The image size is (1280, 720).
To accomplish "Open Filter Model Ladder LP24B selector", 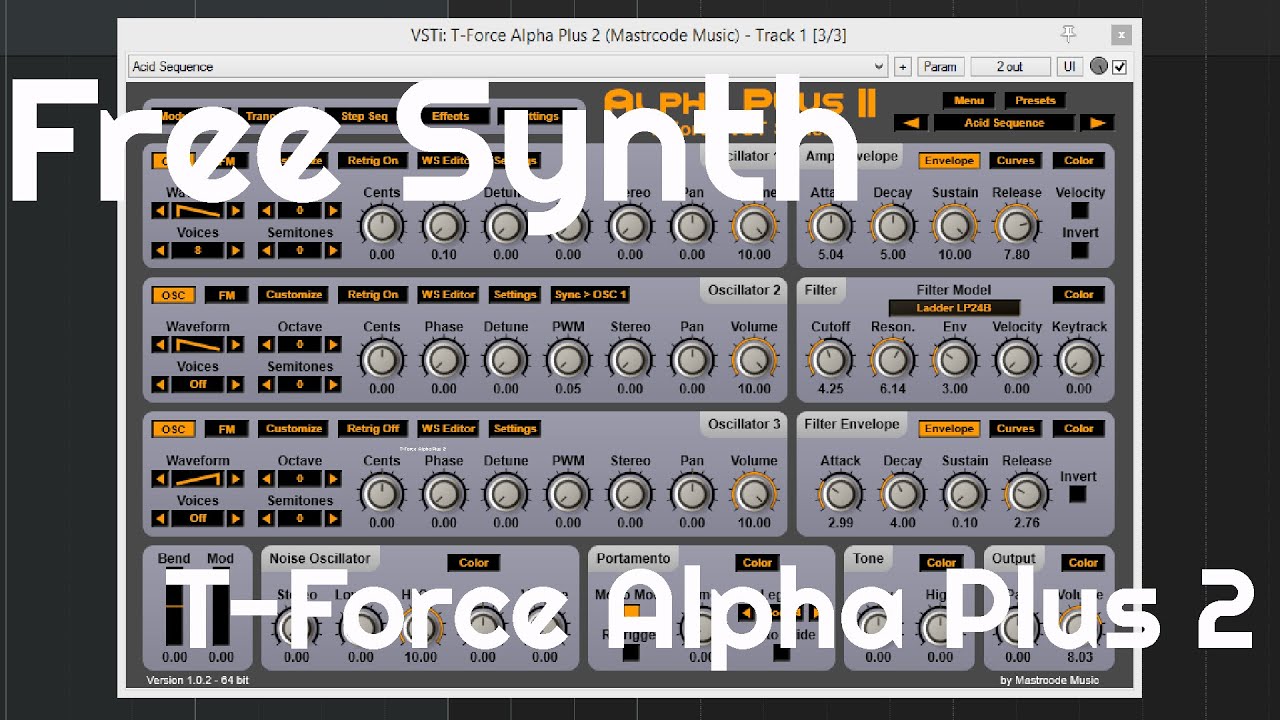I will pyautogui.click(x=954, y=308).
